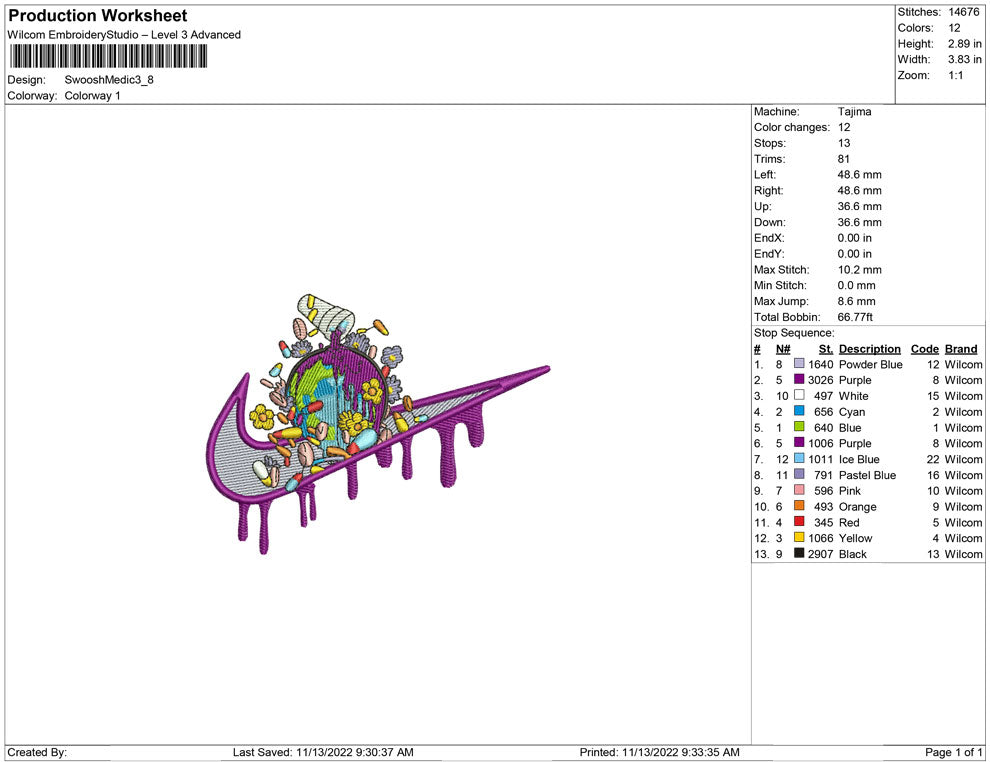Click the Ice Blue color swatch
Viewport: 990px width, 762px height.
tap(799, 458)
